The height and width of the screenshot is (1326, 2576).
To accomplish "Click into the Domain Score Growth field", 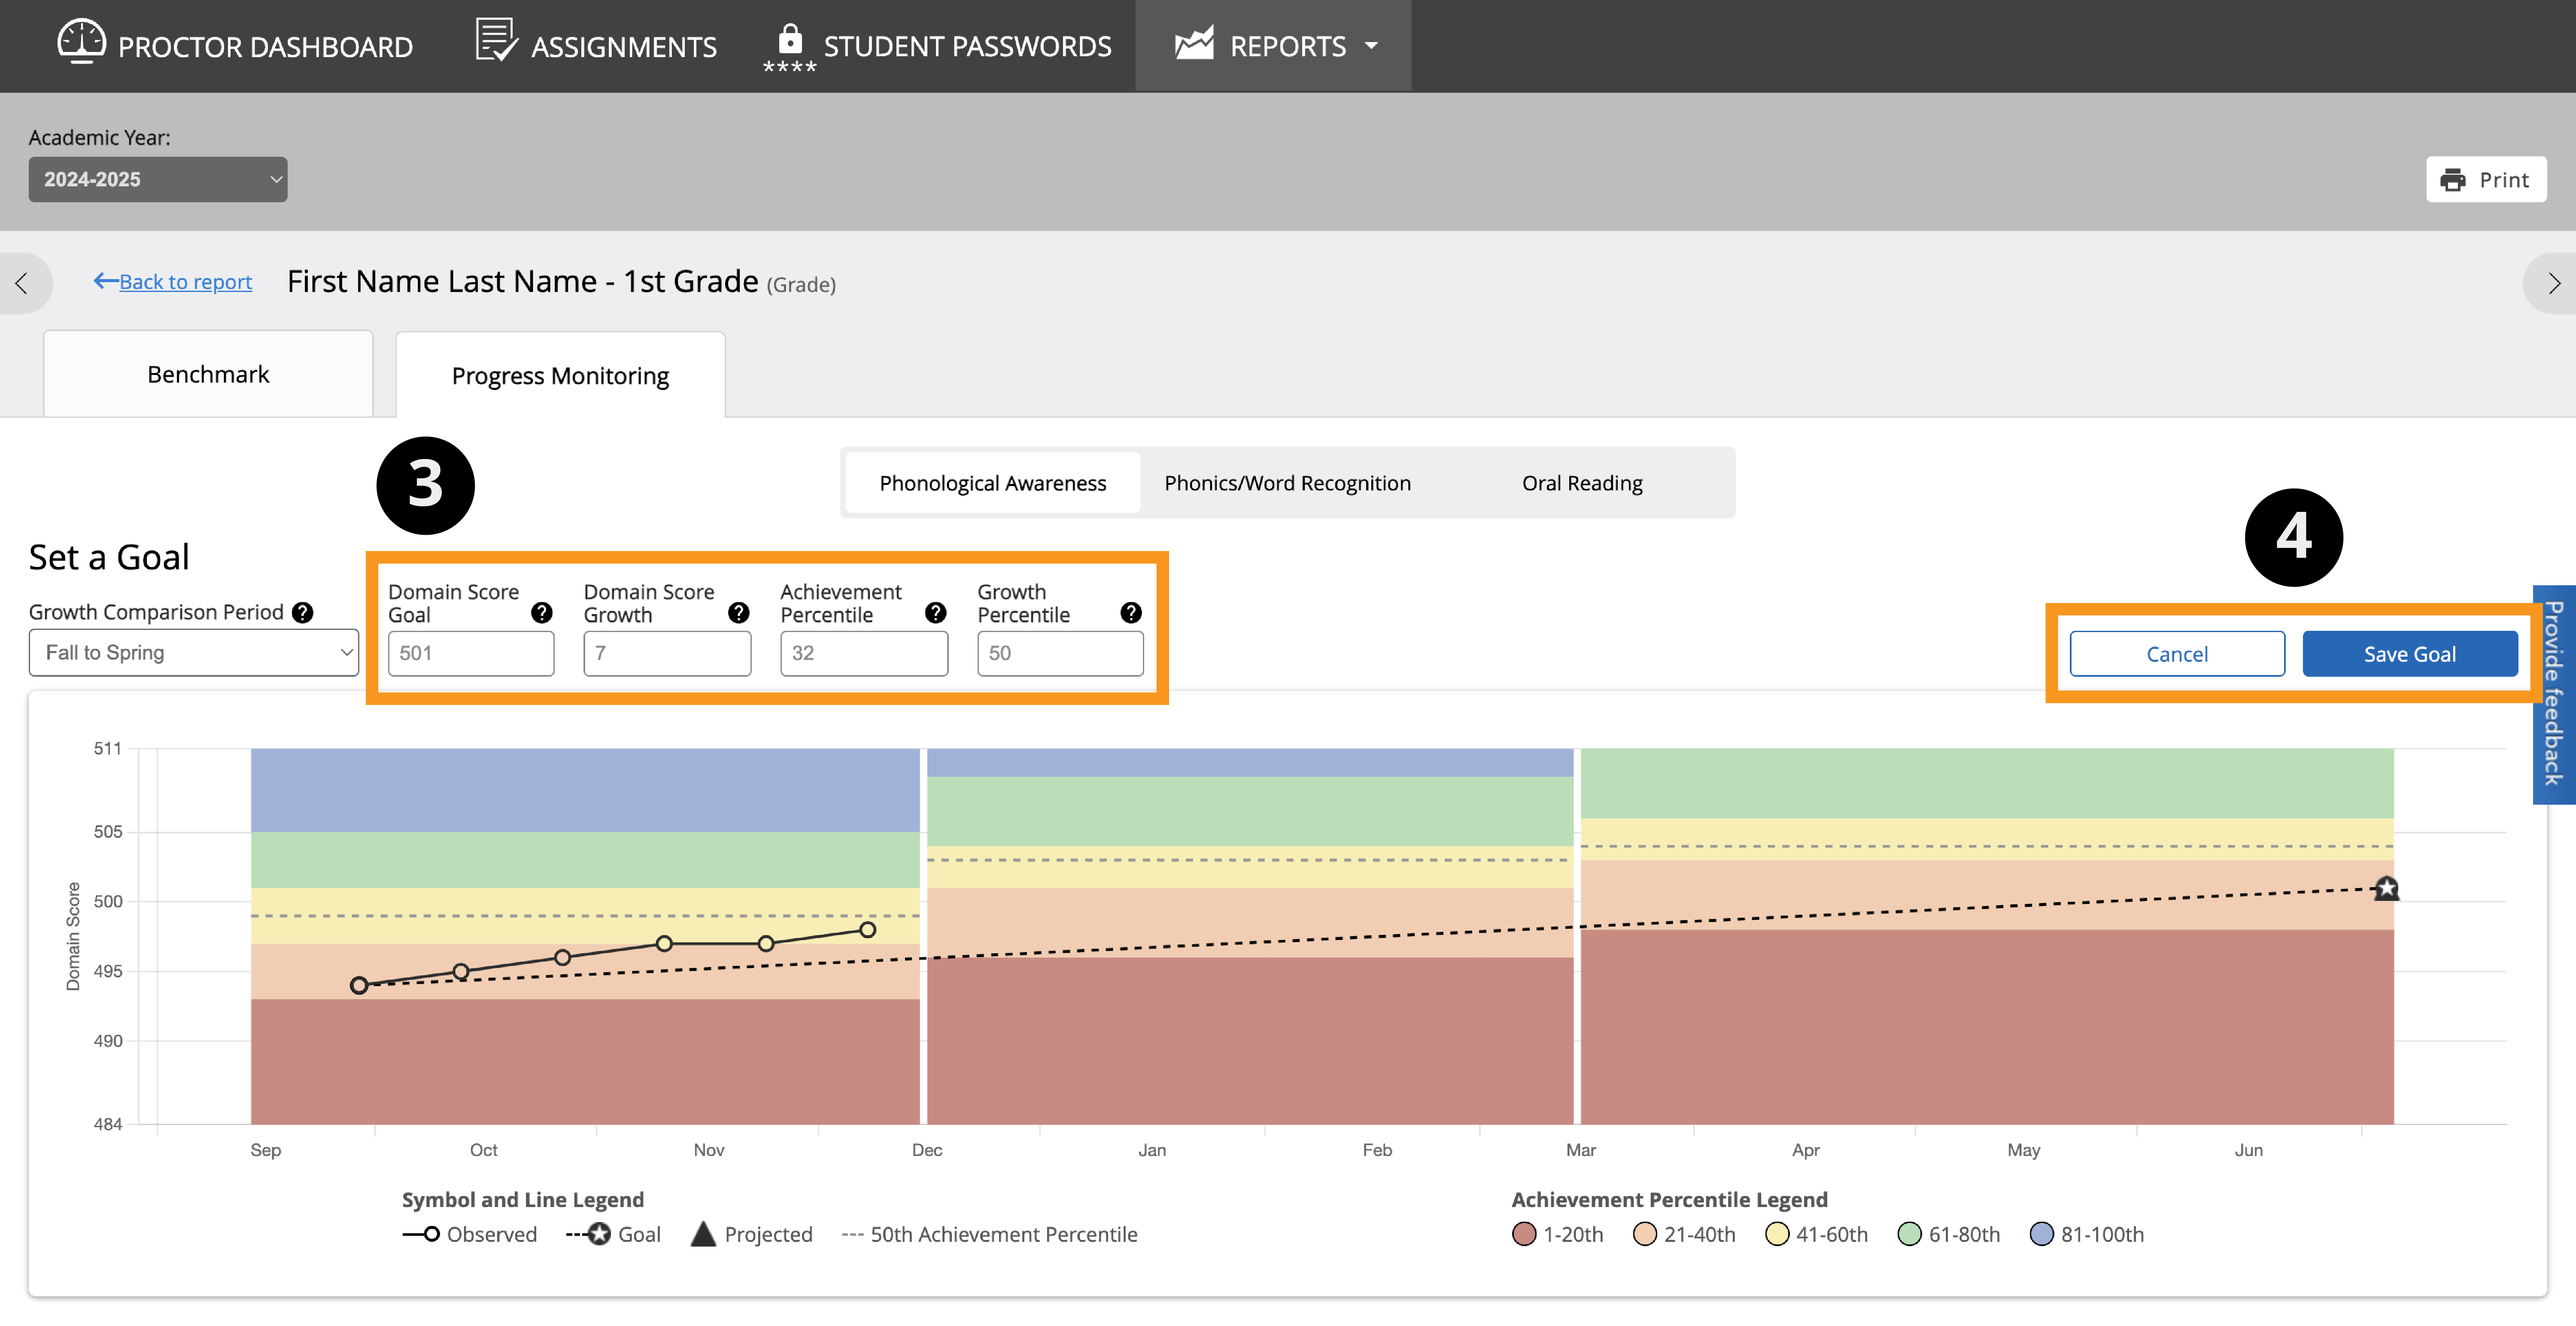I will [x=667, y=653].
